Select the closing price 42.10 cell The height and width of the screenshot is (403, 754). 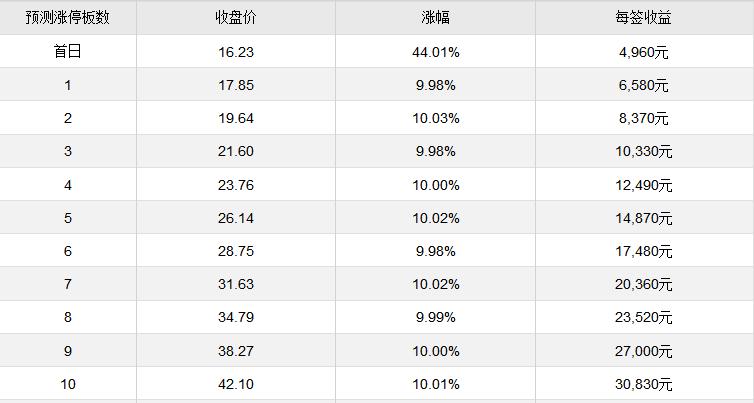[x=235, y=384]
